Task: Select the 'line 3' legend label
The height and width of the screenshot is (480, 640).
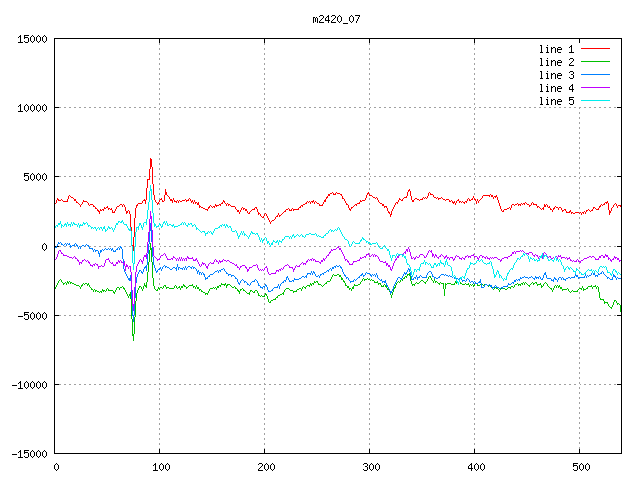Action: click(x=556, y=75)
